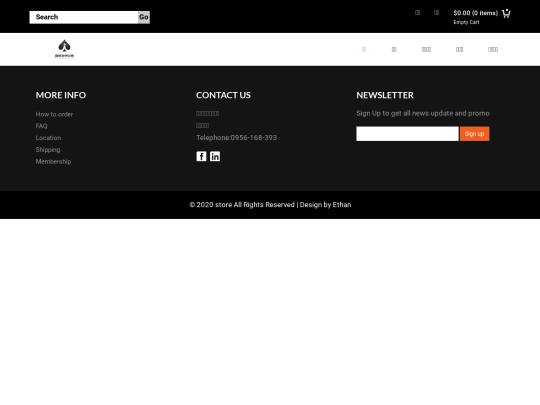
Task: Open the Facebook page icon
Action: 201,156
